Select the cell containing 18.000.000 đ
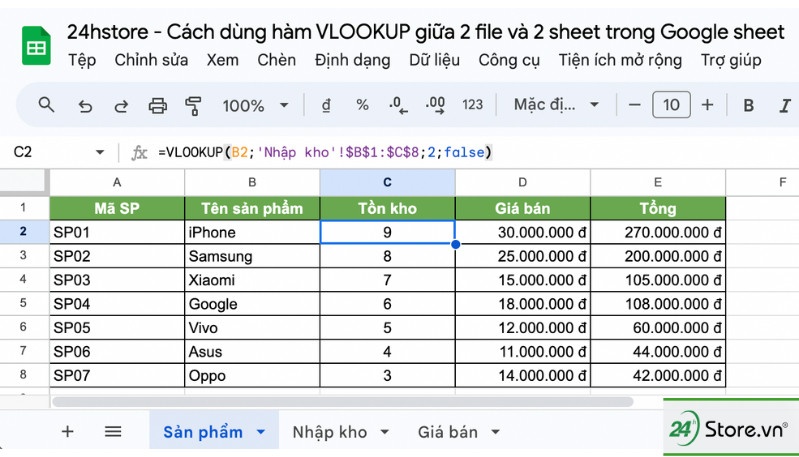 click(x=522, y=304)
